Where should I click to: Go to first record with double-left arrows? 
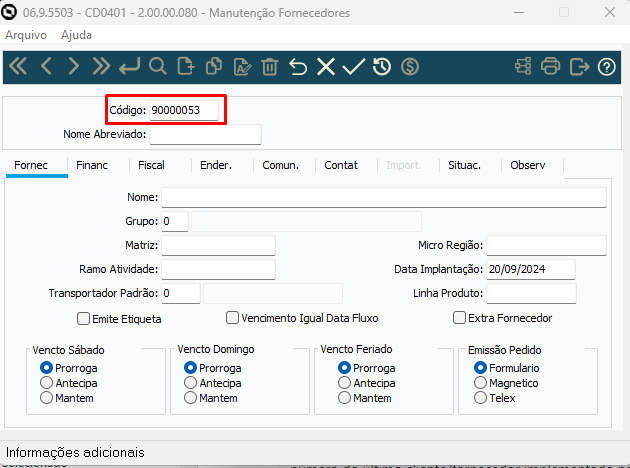(x=18, y=66)
